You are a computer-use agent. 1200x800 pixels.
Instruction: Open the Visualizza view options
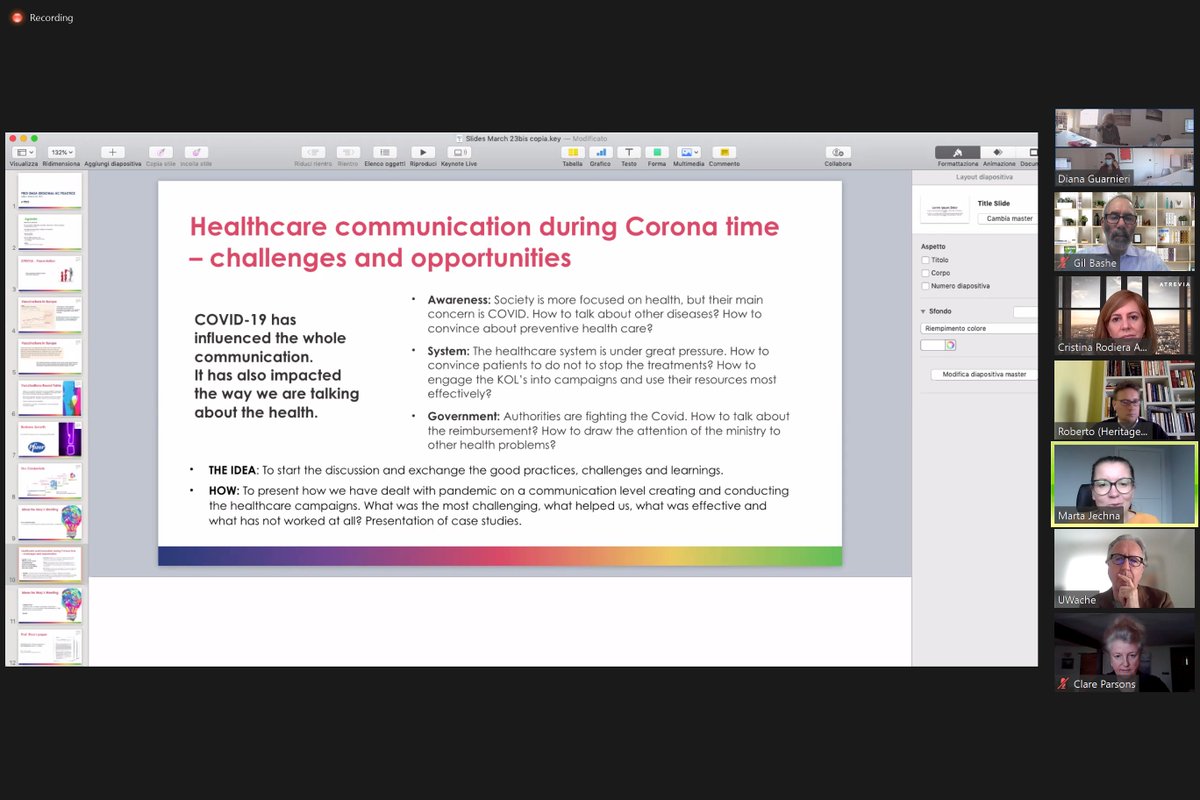24,152
